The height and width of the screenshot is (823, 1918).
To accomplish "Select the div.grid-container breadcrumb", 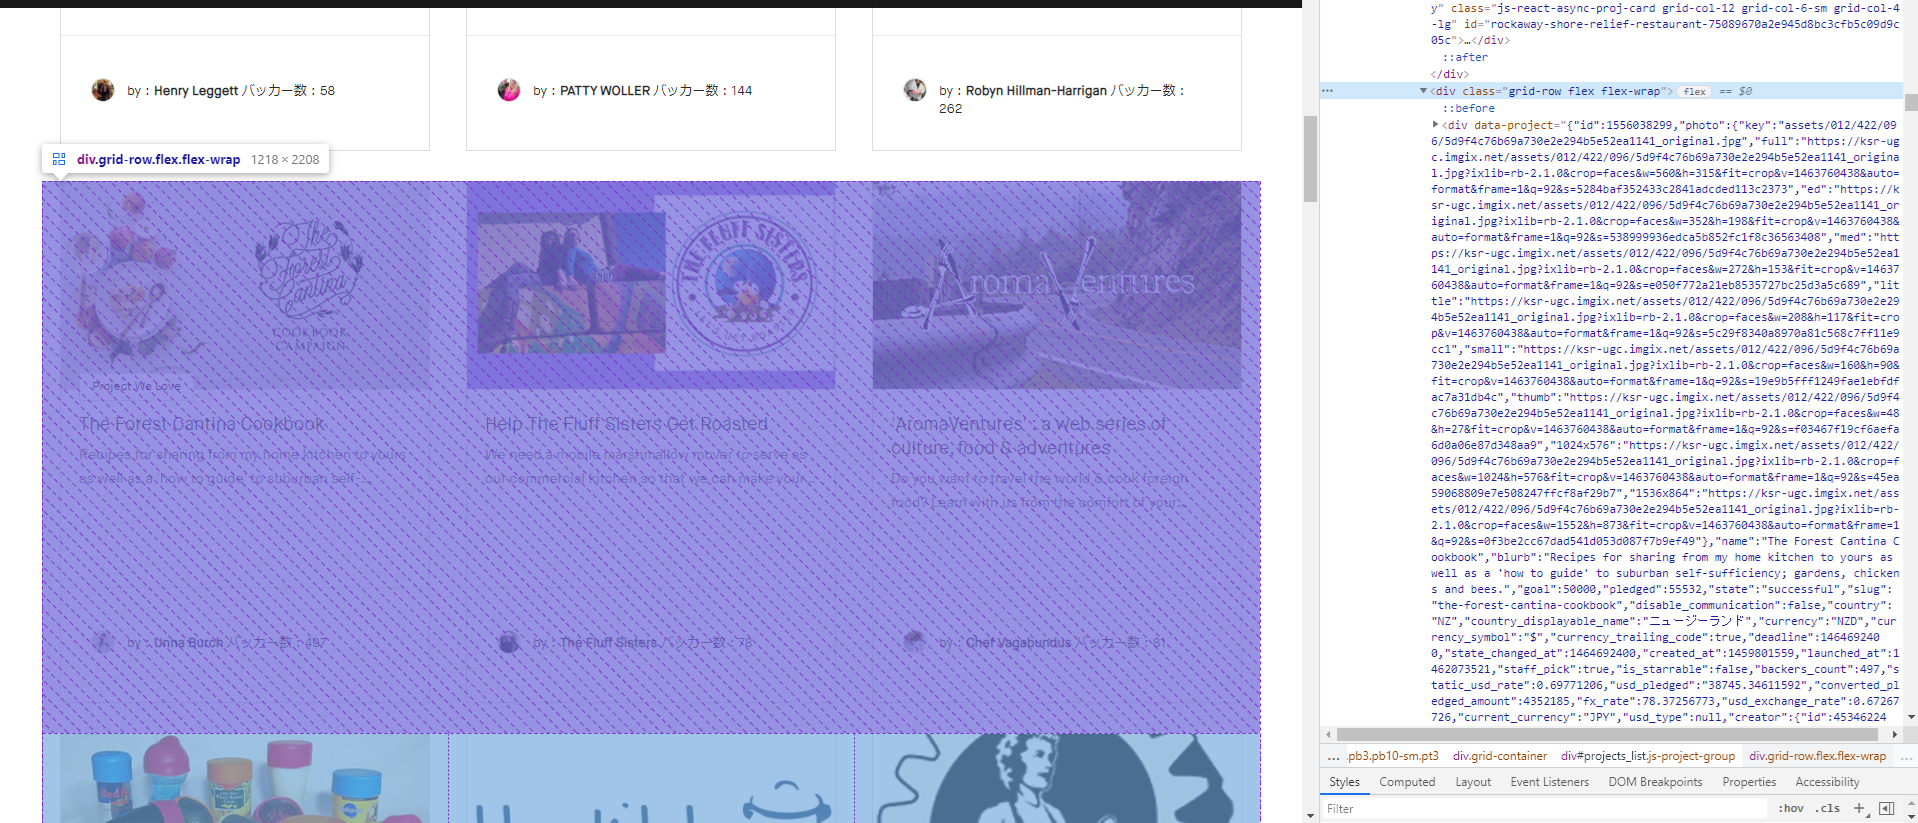I will (1500, 756).
